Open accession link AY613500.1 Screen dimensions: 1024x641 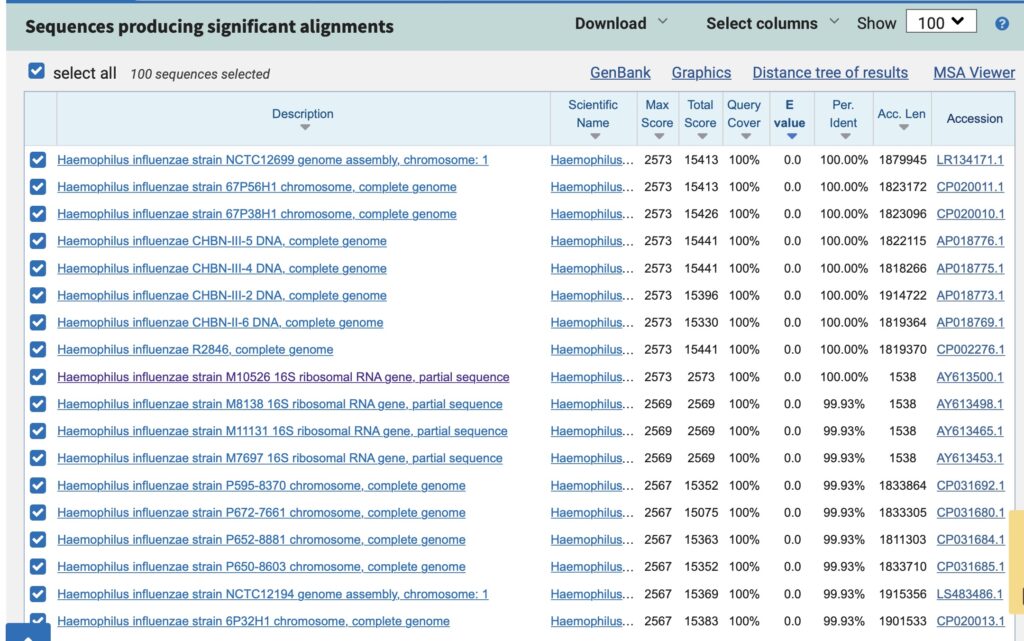click(x=970, y=377)
